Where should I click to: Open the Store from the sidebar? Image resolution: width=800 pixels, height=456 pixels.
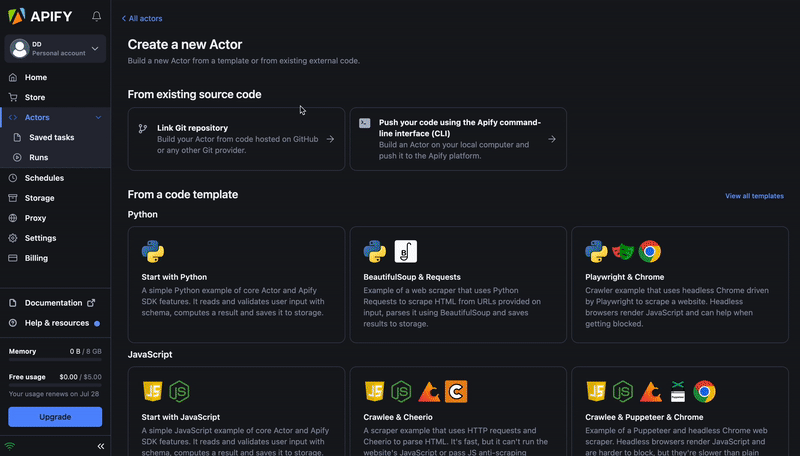pos(35,97)
